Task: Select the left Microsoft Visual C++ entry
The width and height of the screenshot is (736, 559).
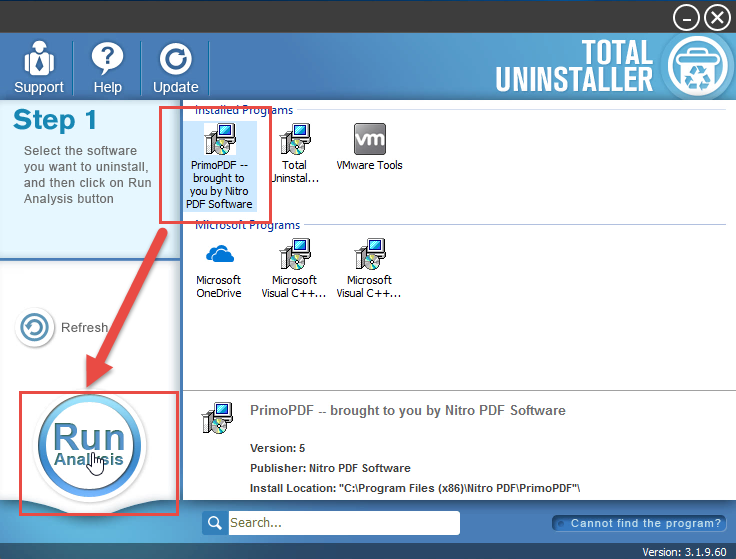Action: click(294, 268)
